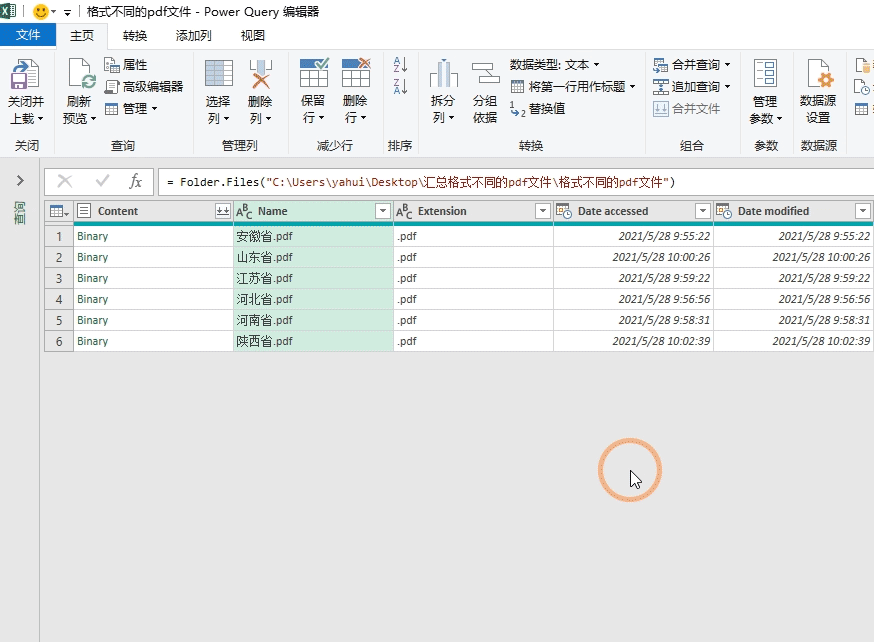Viewport: 874px width, 642px height.
Task: Select the Content column header
Action: 118,211
